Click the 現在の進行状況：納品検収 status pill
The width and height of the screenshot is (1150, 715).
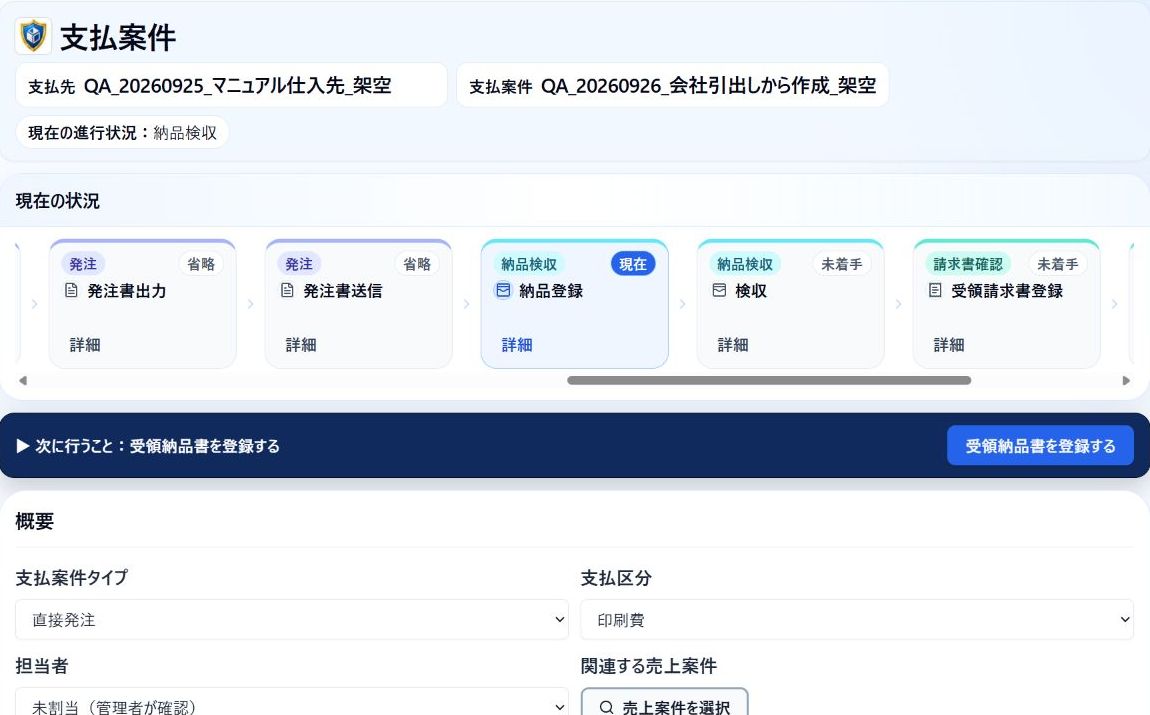(x=122, y=133)
